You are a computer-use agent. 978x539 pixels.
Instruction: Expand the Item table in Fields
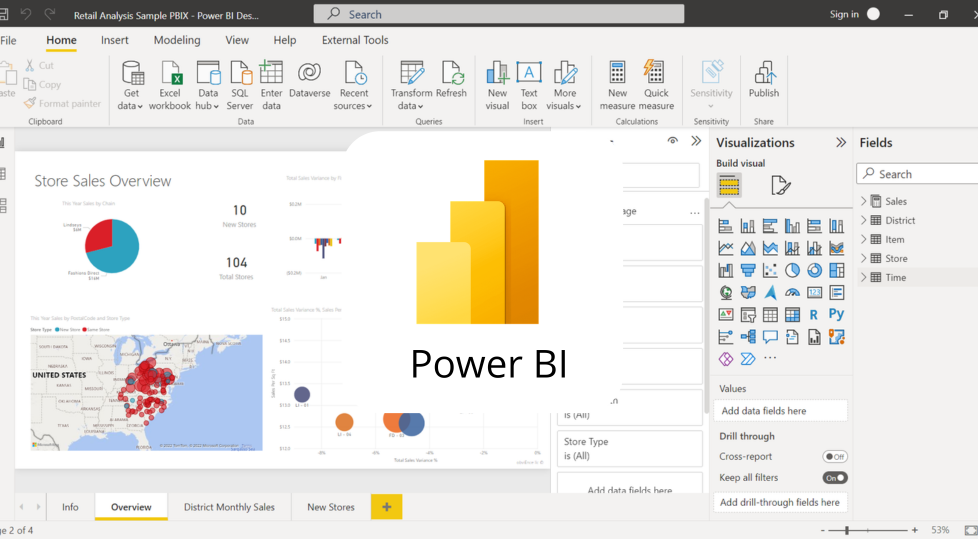(864, 239)
